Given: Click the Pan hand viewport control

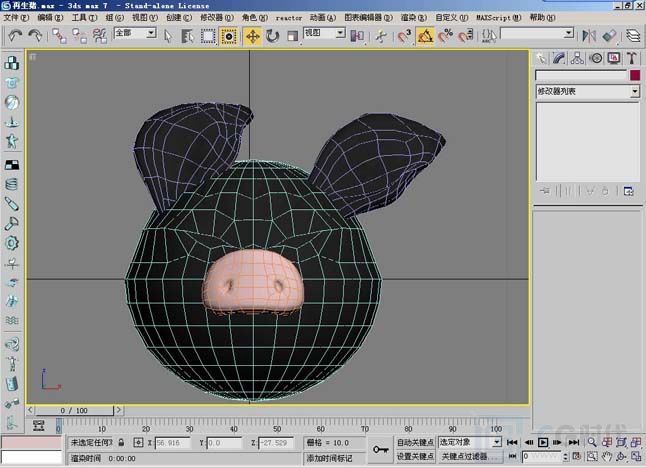Looking at the screenshot, I should (x=606, y=456).
